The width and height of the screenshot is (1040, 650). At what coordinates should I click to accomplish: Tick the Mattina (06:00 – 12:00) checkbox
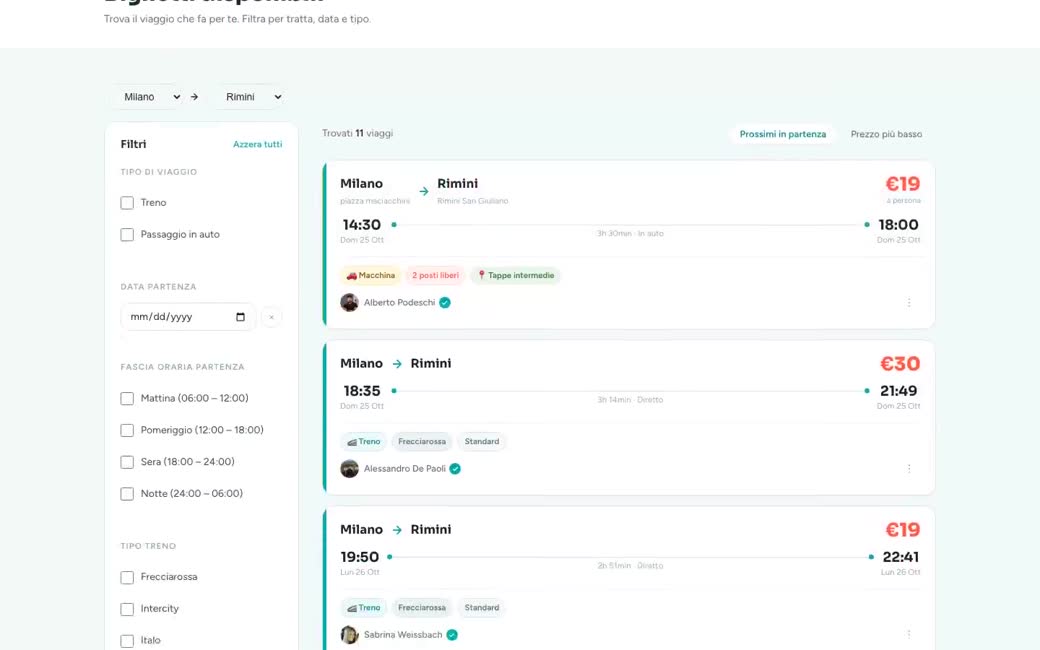[127, 399]
